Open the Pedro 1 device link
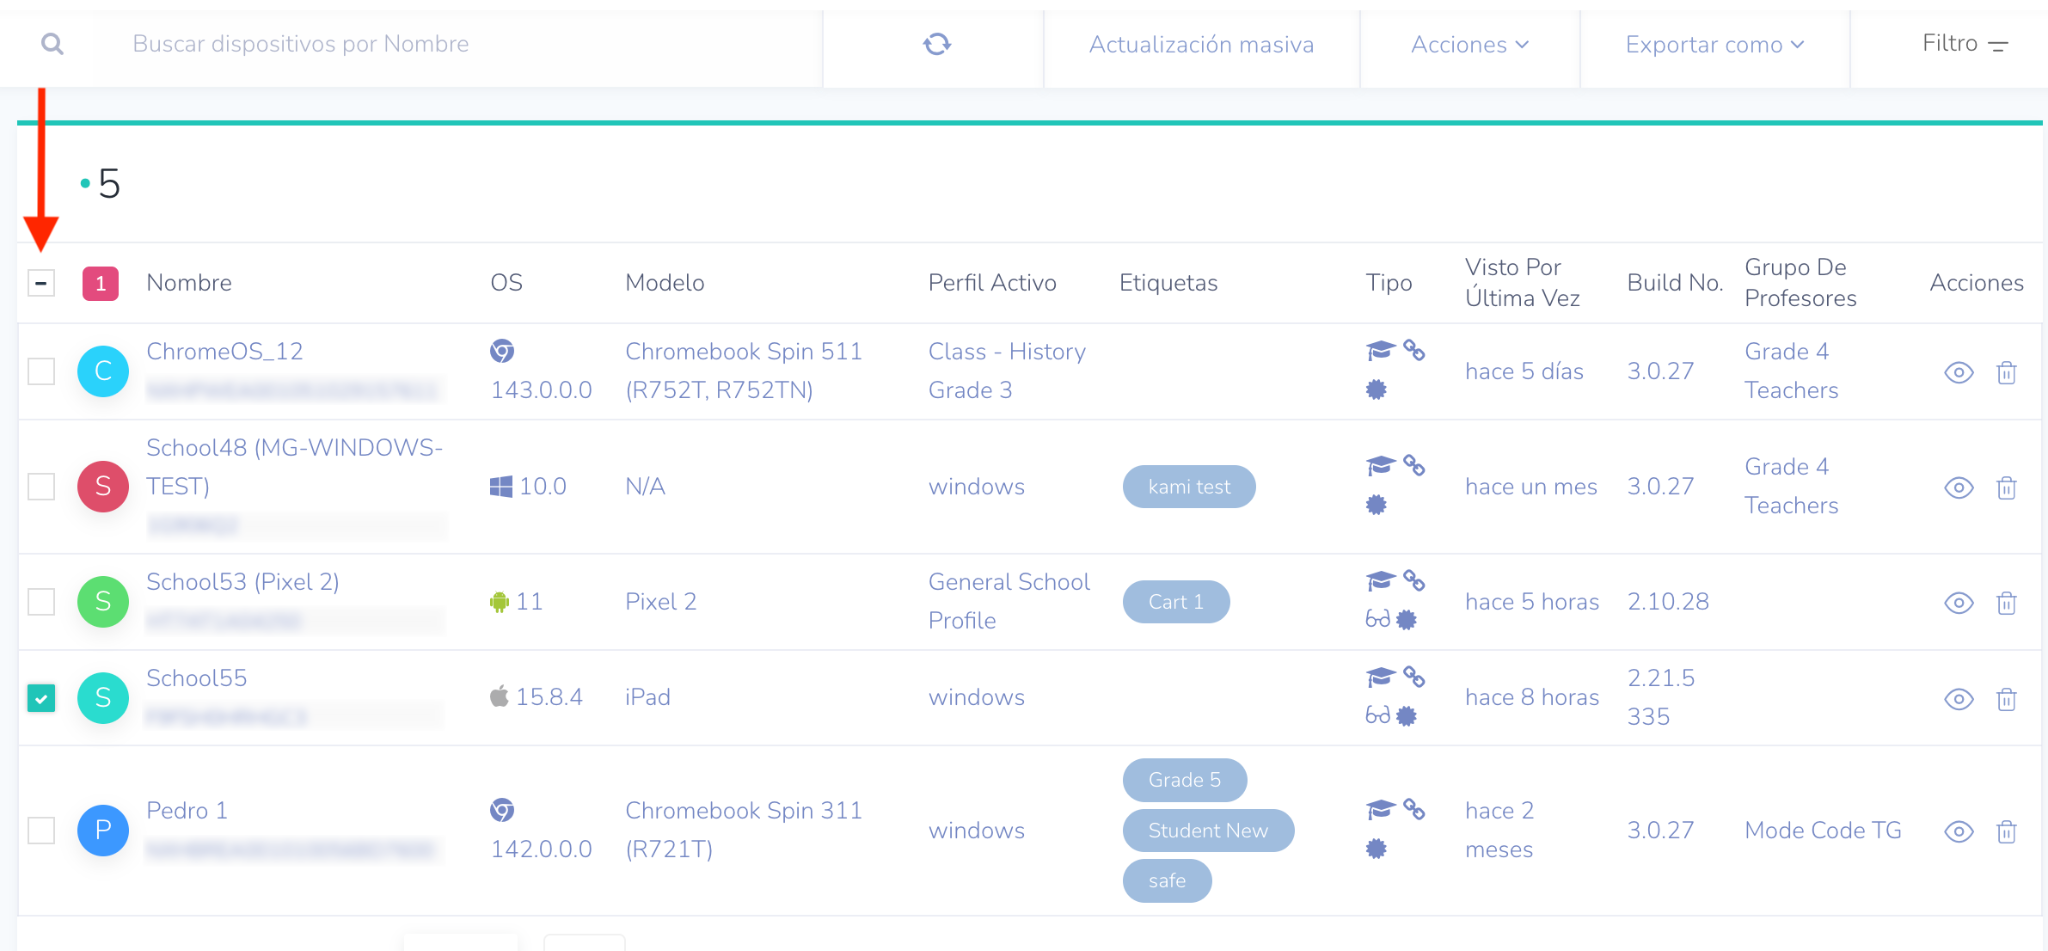2048x951 pixels. coord(187,810)
